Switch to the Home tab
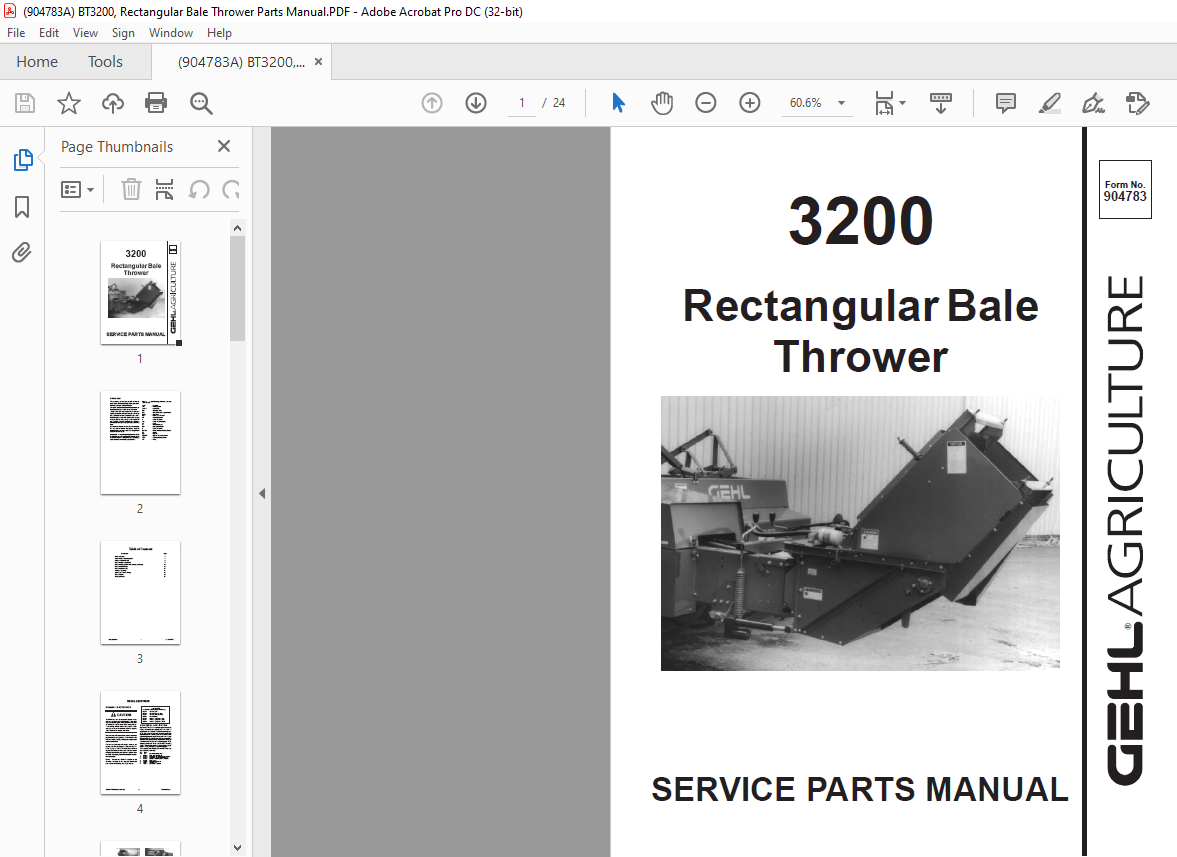1177x857 pixels. tap(37, 62)
